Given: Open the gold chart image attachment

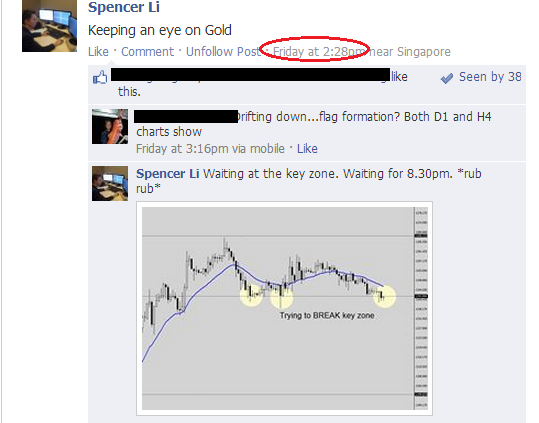Looking at the screenshot, I should click(x=285, y=309).
